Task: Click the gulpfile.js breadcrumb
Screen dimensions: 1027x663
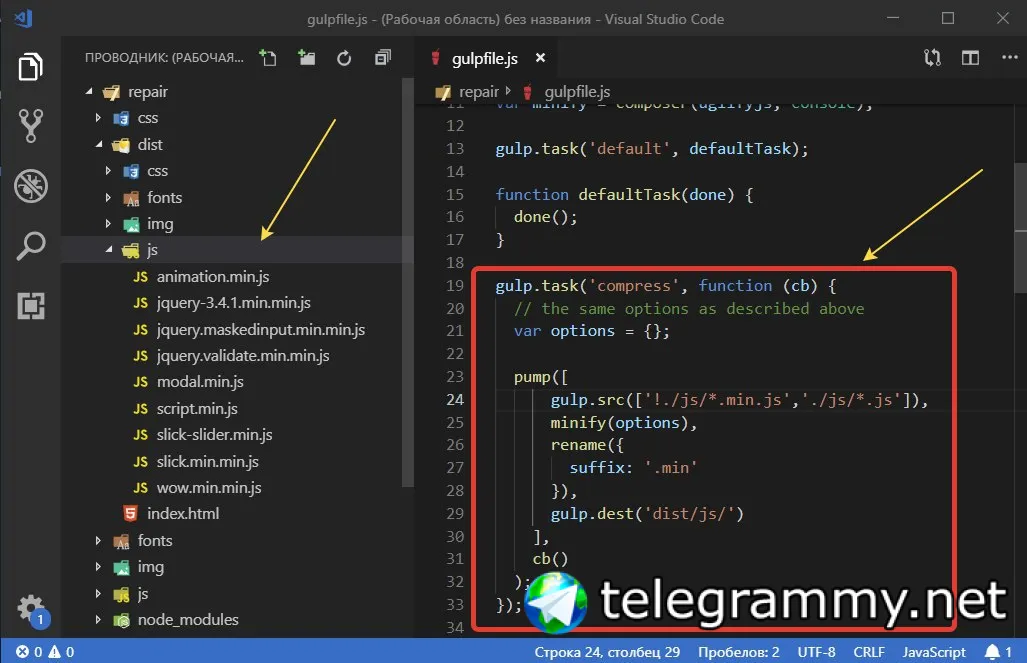Action: pyautogui.click(x=577, y=92)
